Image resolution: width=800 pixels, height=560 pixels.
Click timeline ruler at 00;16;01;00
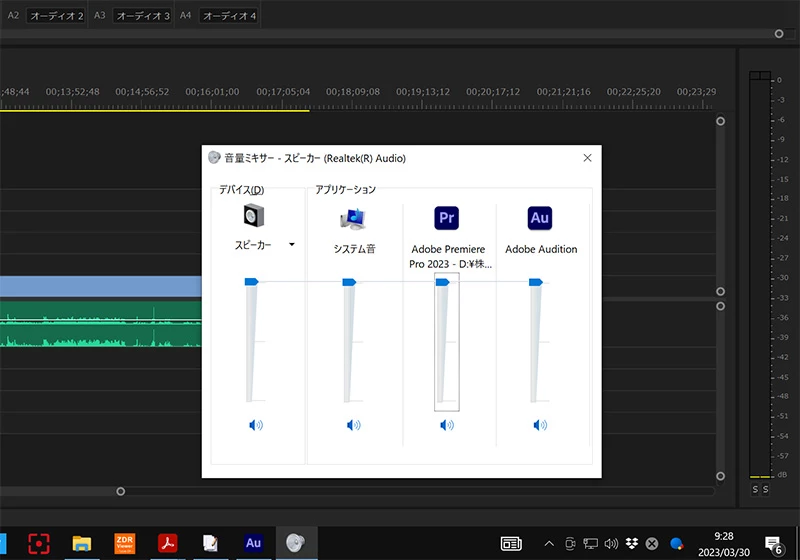(x=212, y=92)
